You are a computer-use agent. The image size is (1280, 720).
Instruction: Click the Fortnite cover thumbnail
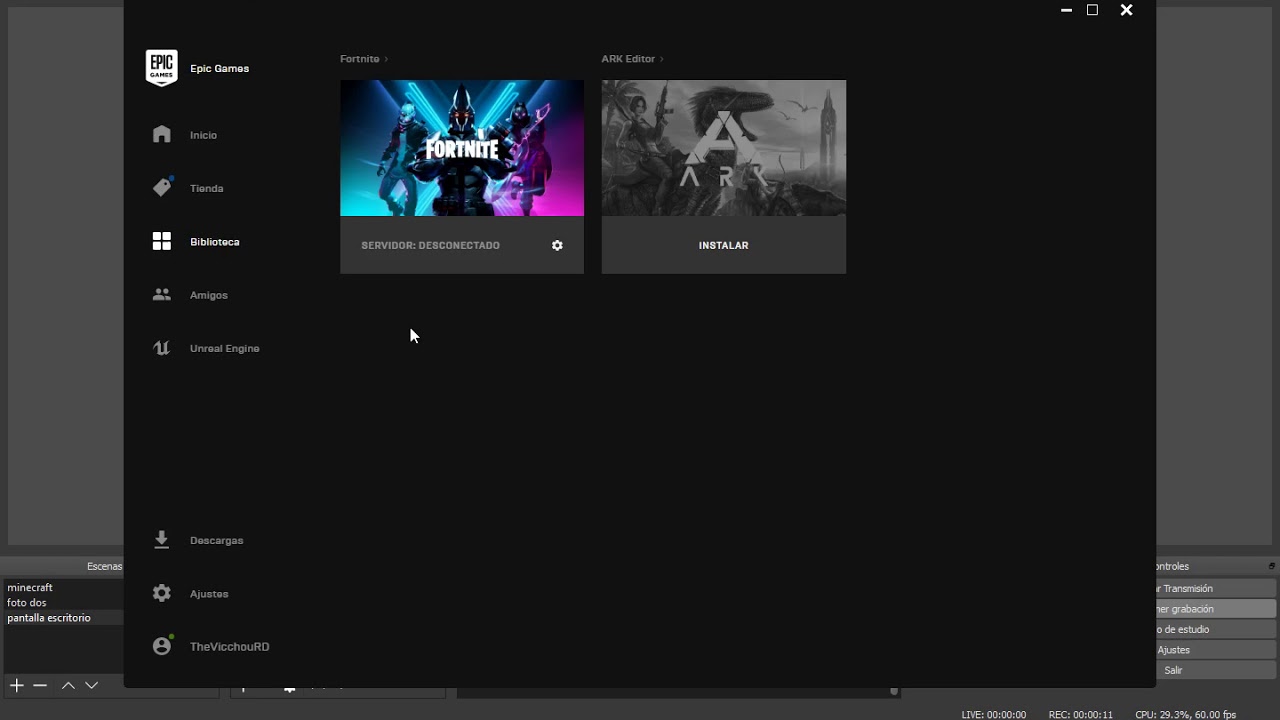462,148
